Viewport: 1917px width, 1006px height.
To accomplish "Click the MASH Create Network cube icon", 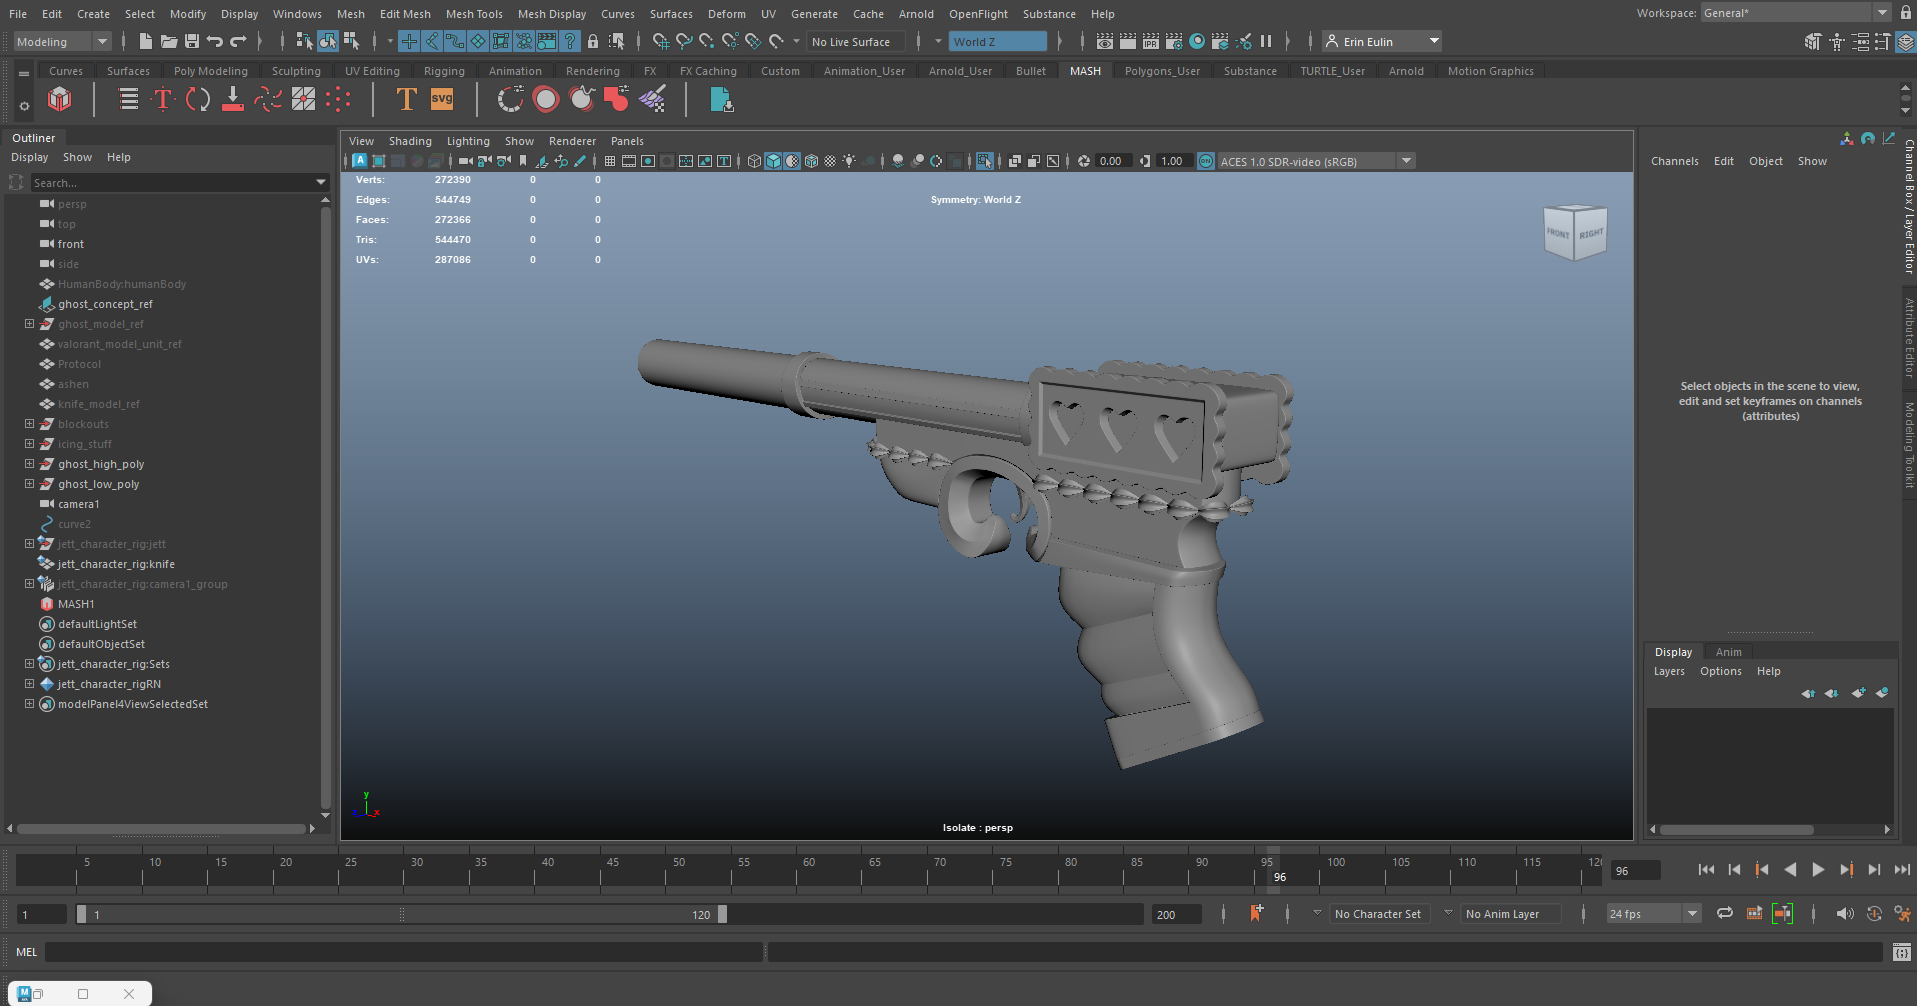I will coord(60,99).
